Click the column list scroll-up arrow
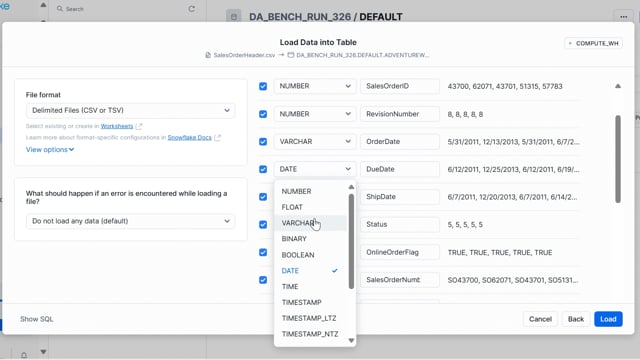This screenshot has height=360, width=640. point(618,86)
